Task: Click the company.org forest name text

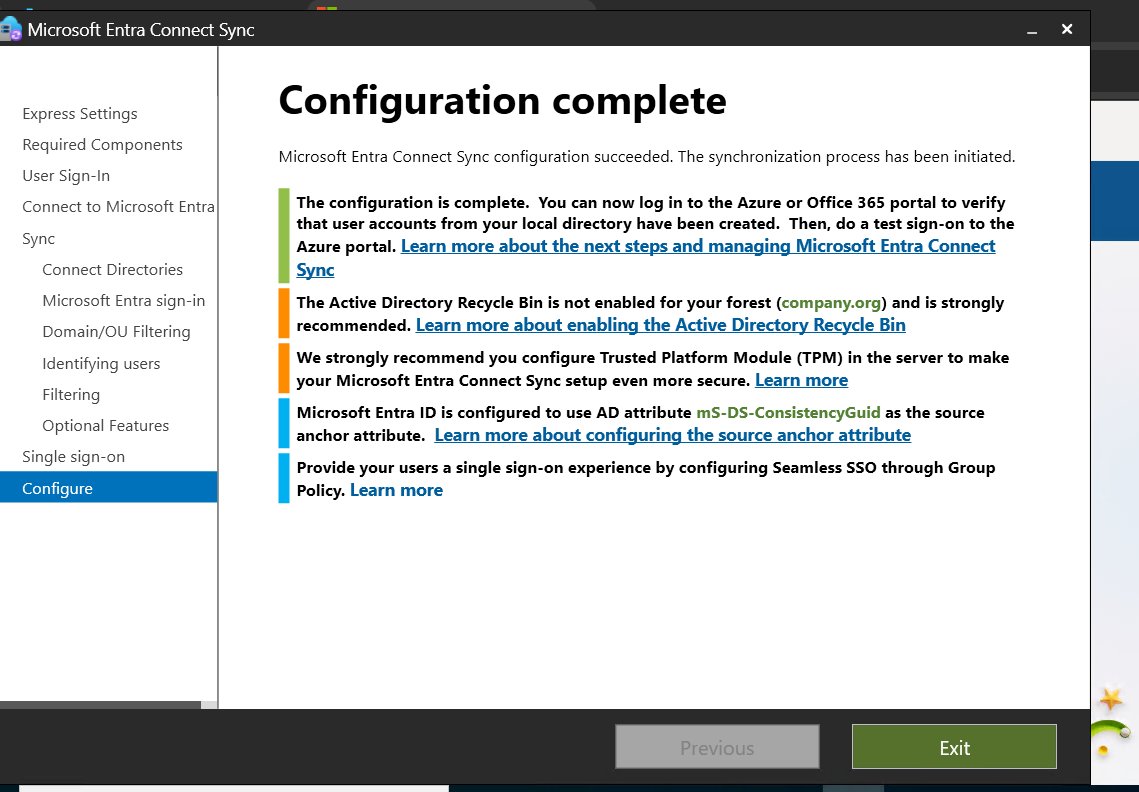Action: pos(831,303)
